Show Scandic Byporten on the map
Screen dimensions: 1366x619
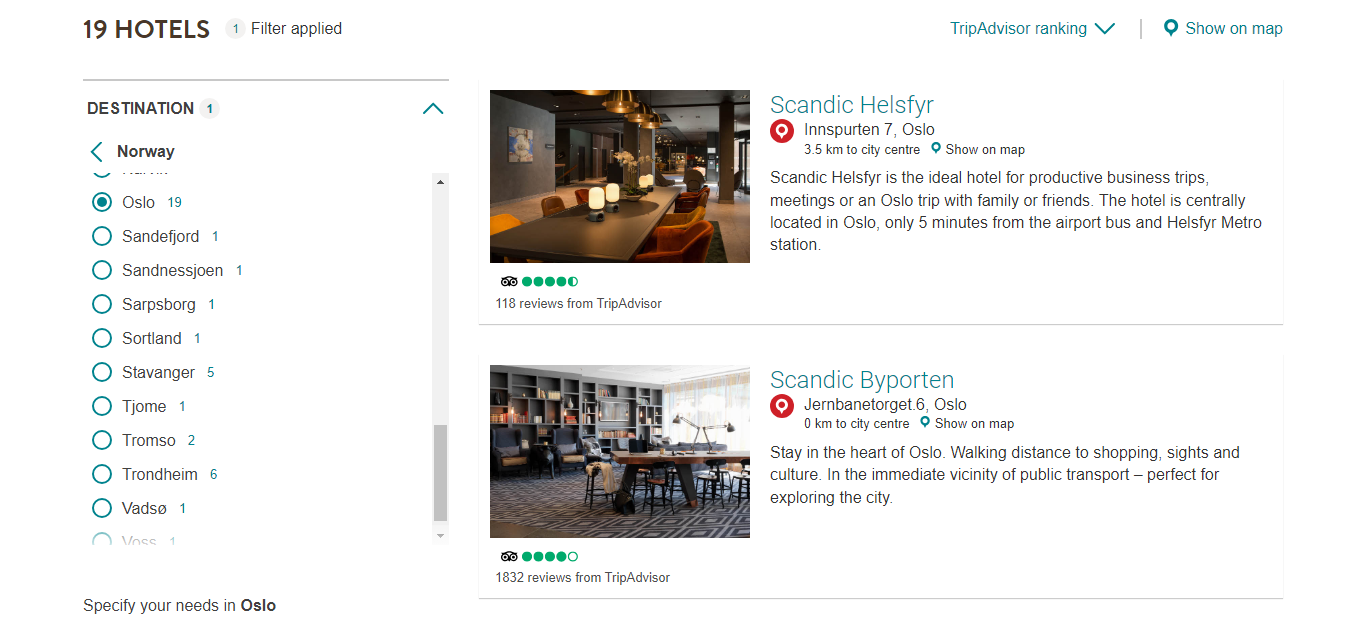(974, 423)
